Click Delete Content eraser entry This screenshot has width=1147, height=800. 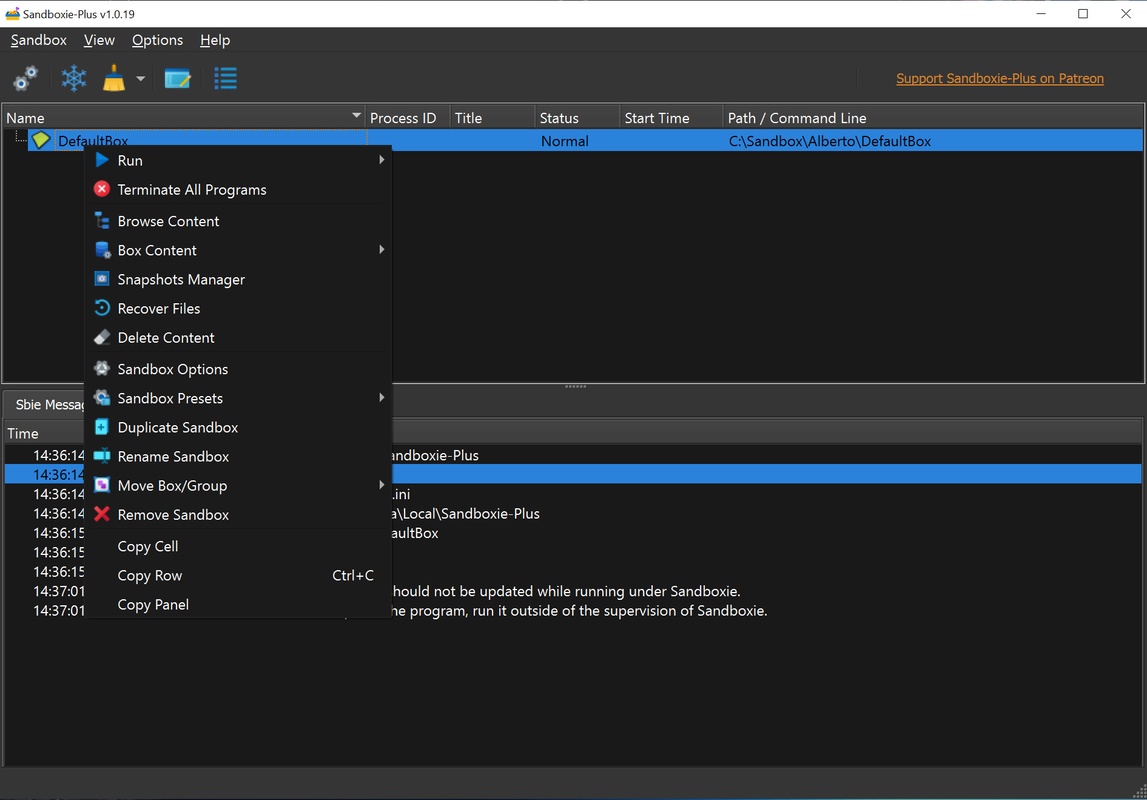165,338
